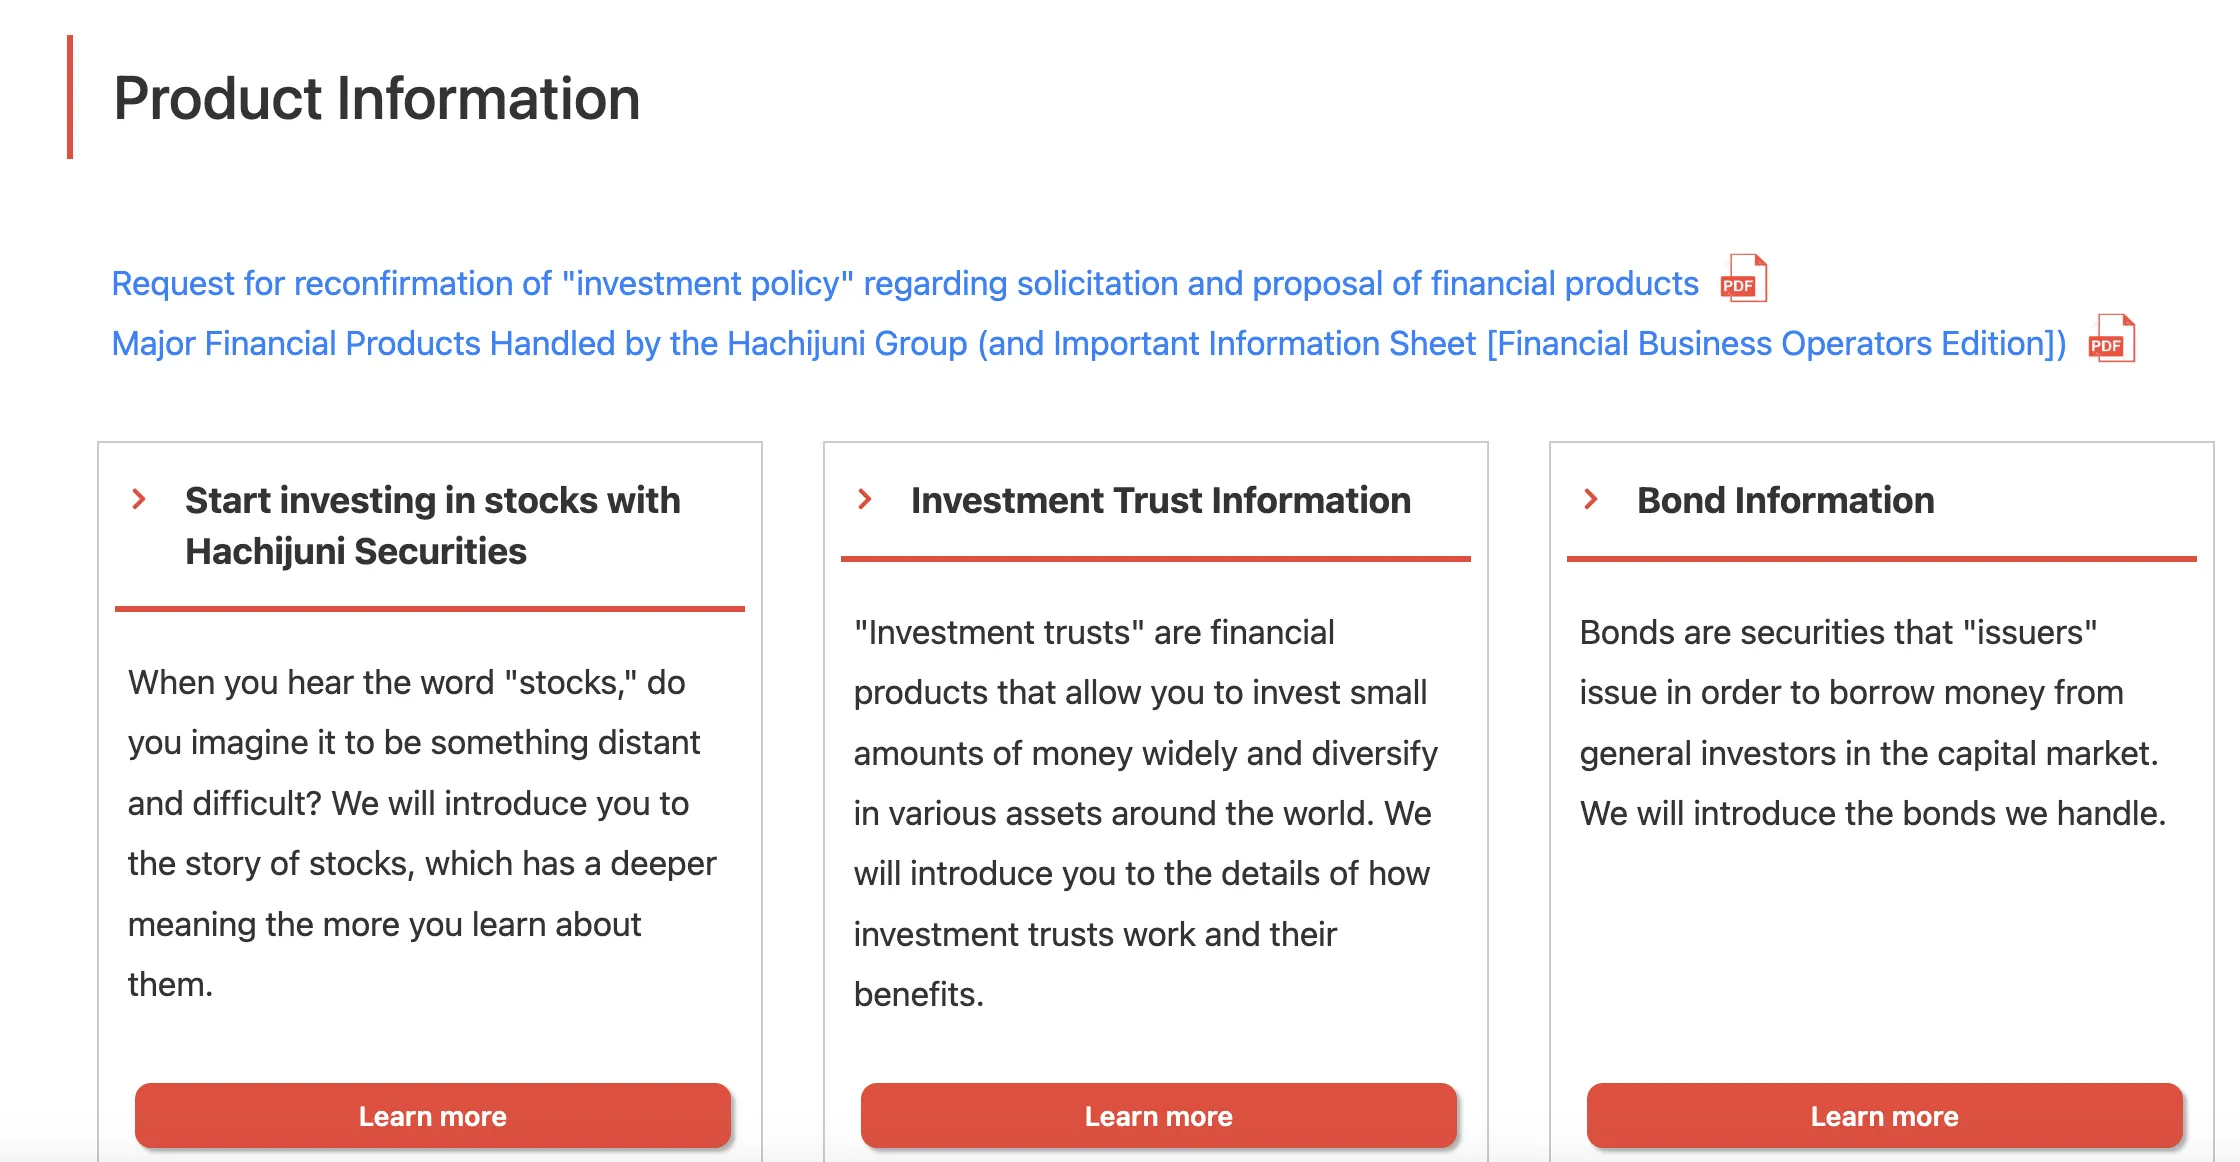
Task: Open Start investing in stocks with Hachijuni heading
Action: click(x=433, y=526)
